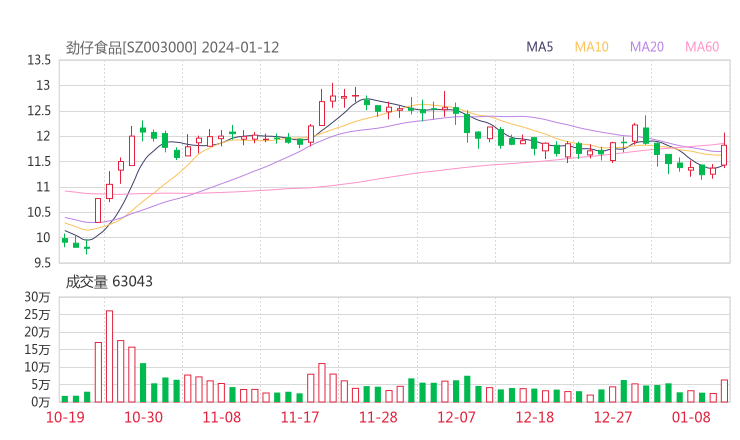Click the 9.5 price axis label
740x440 pixels.
click(x=42, y=262)
